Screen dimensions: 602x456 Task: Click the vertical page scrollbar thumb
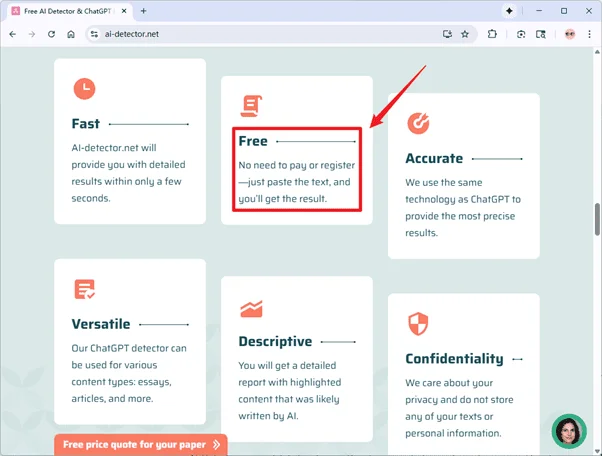pos(597,219)
